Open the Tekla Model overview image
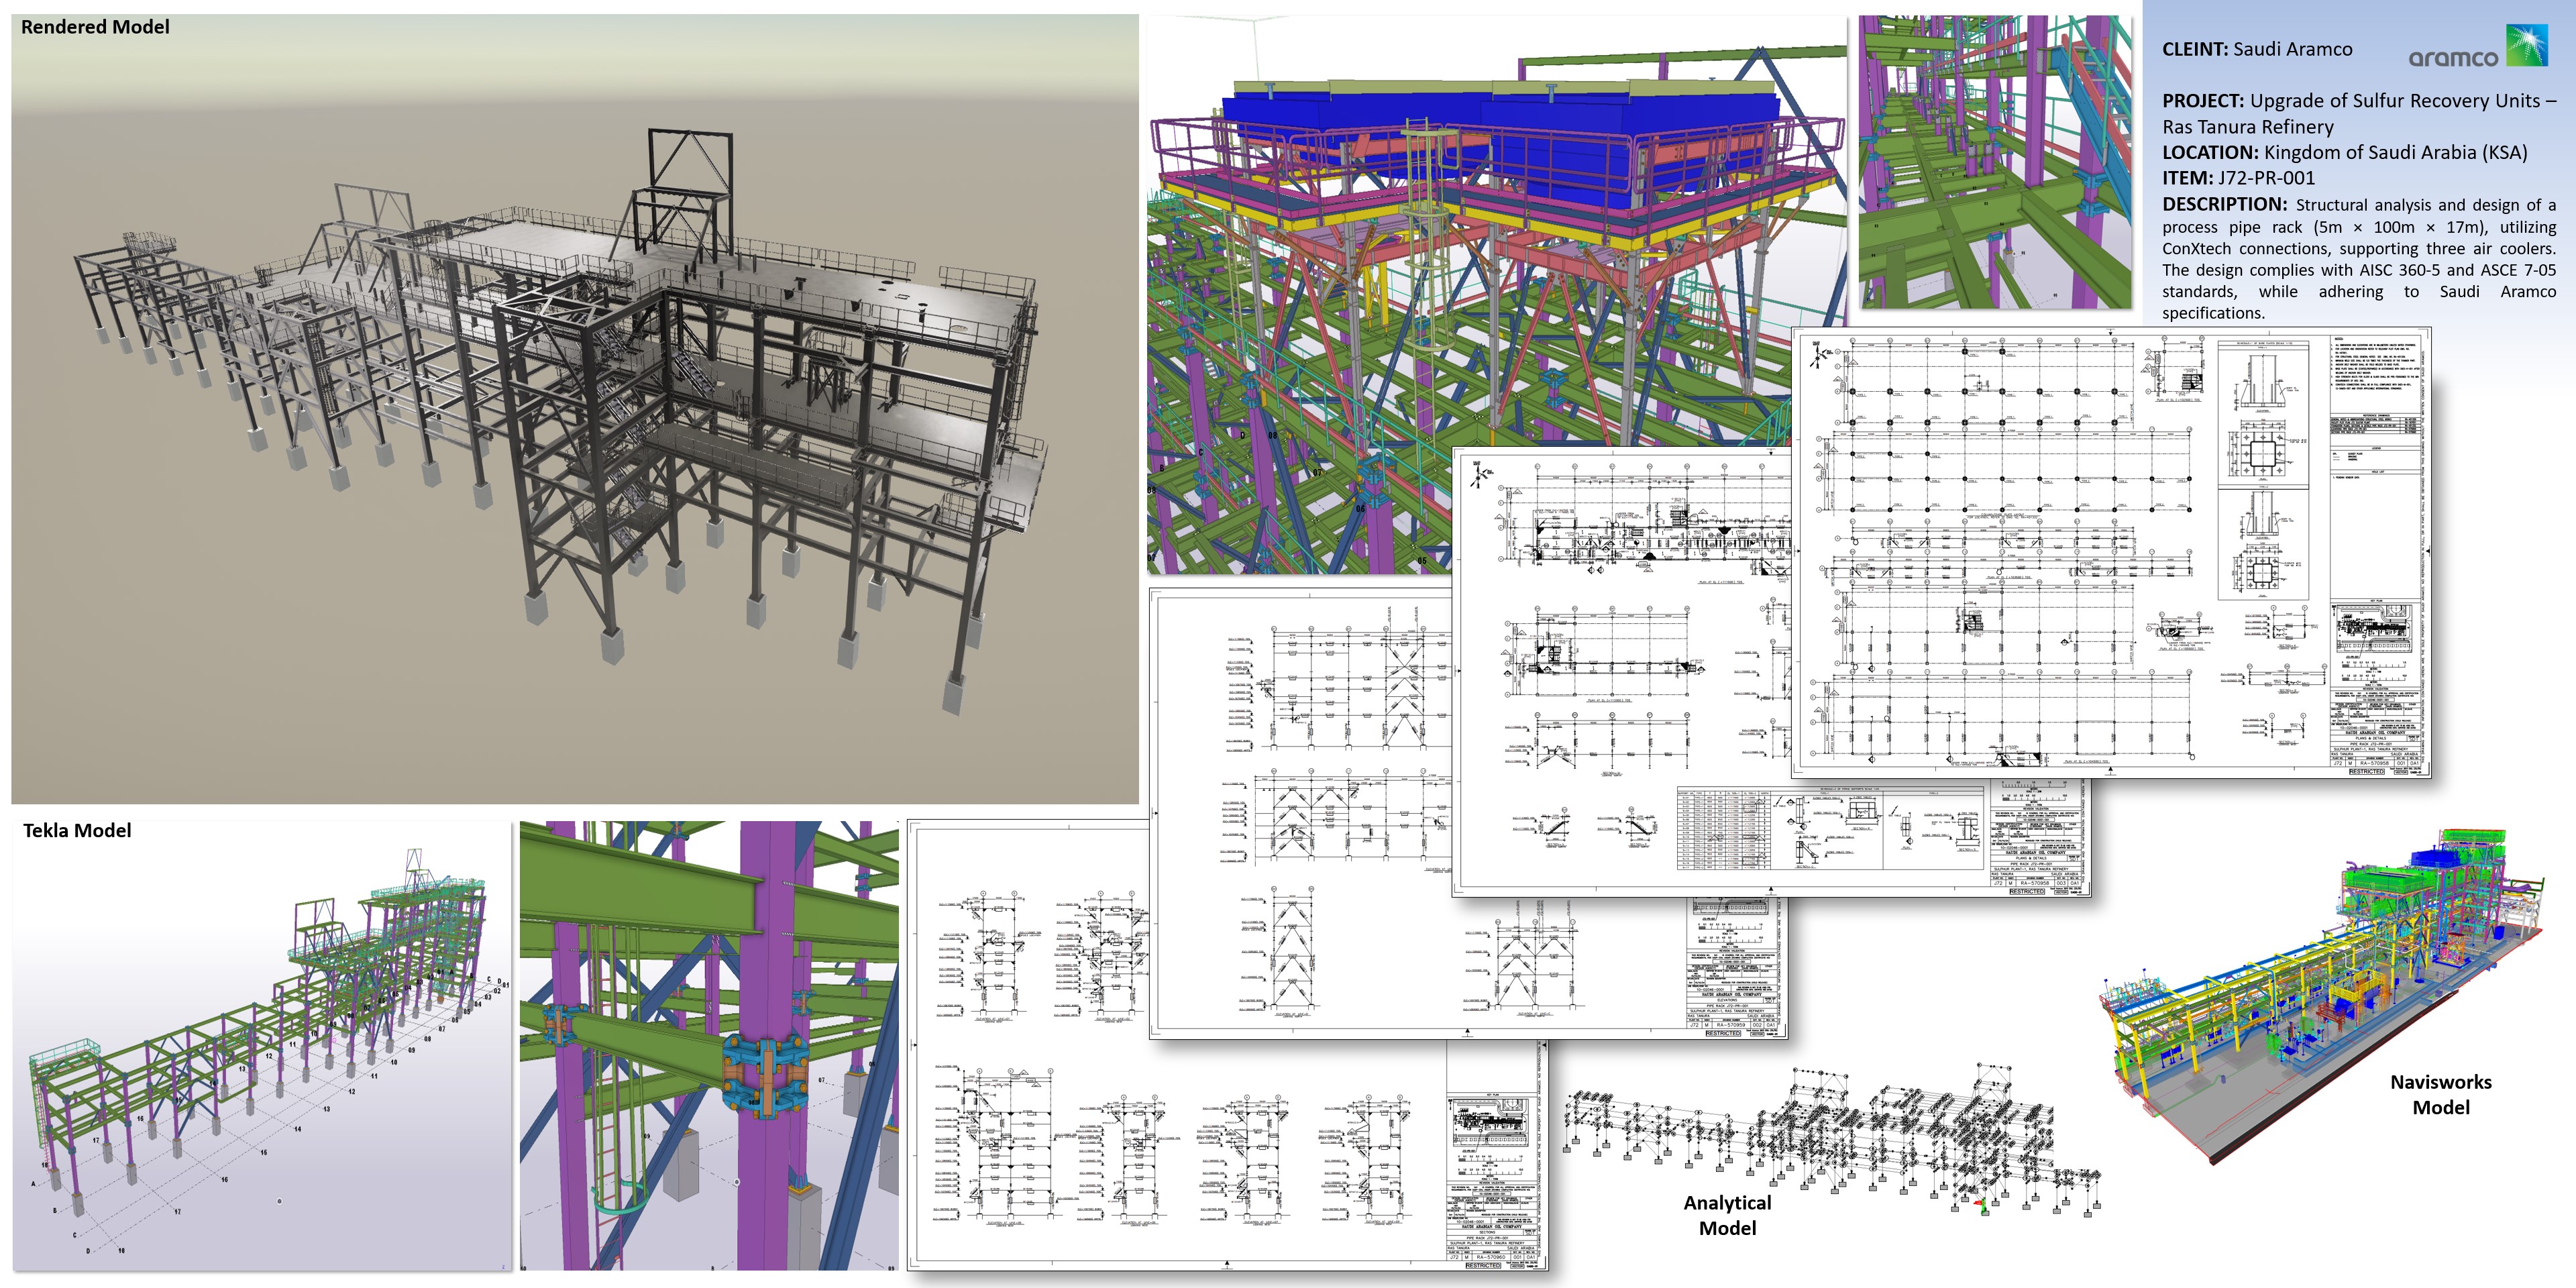Image resolution: width=2576 pixels, height=1288 pixels. point(262,1046)
